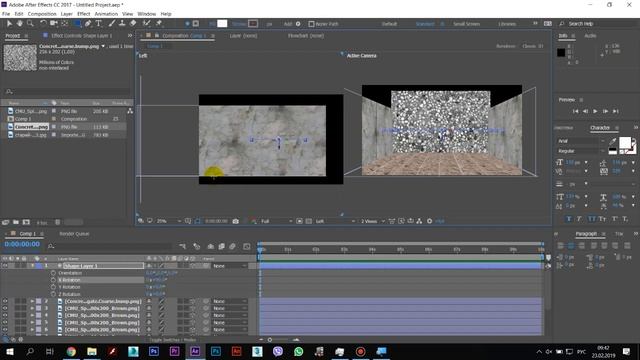Image resolution: width=640 pixels, height=360 pixels.
Task: Select the Brush tool
Action: pyautogui.click(x=112, y=24)
